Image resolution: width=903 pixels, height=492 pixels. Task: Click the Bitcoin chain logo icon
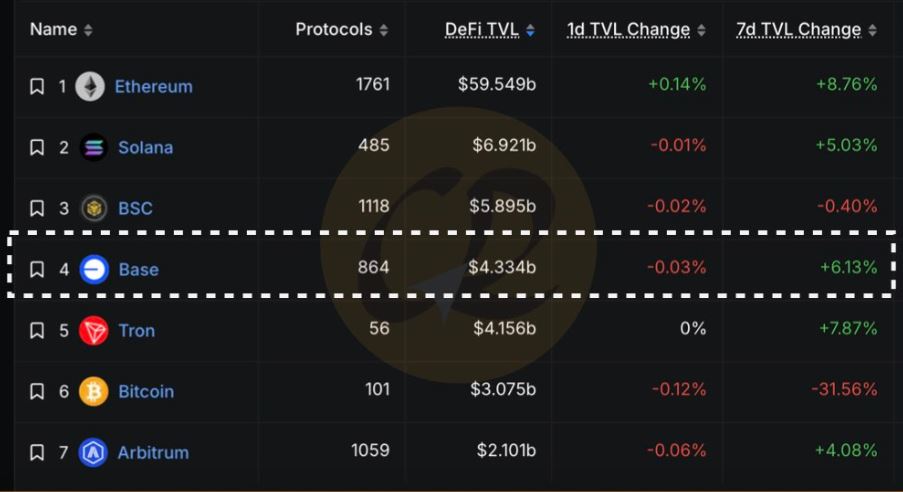point(94,391)
